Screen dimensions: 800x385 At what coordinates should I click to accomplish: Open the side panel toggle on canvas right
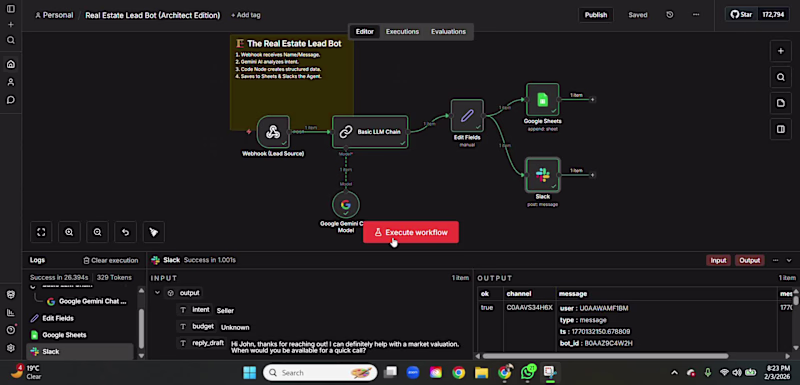point(781,129)
